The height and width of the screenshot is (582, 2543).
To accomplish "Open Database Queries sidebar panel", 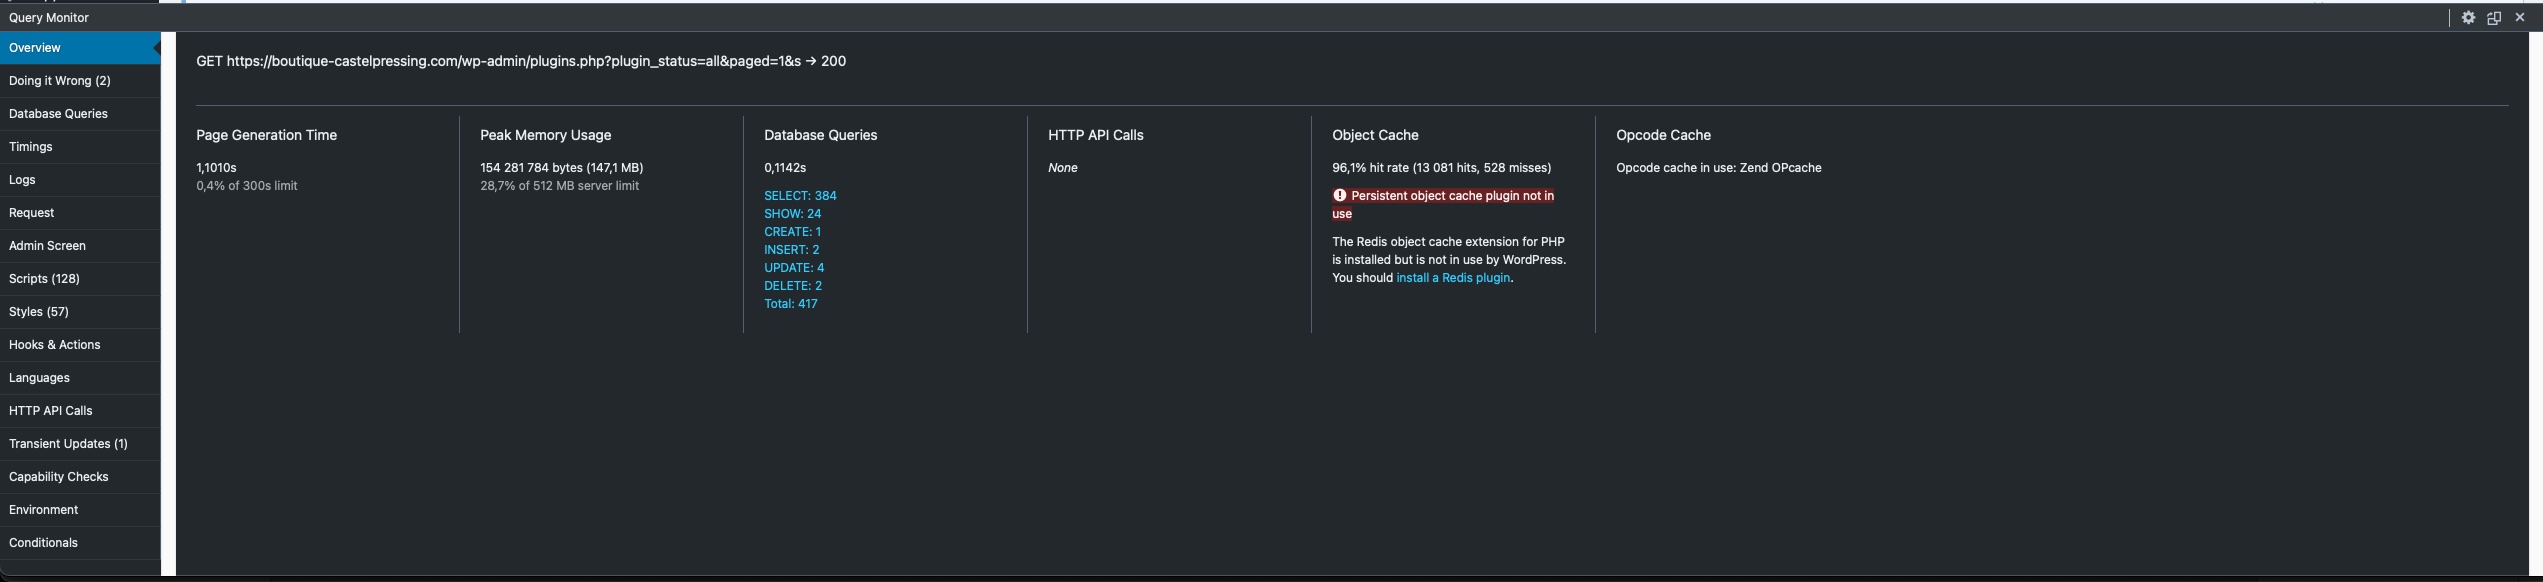I will click(80, 114).
